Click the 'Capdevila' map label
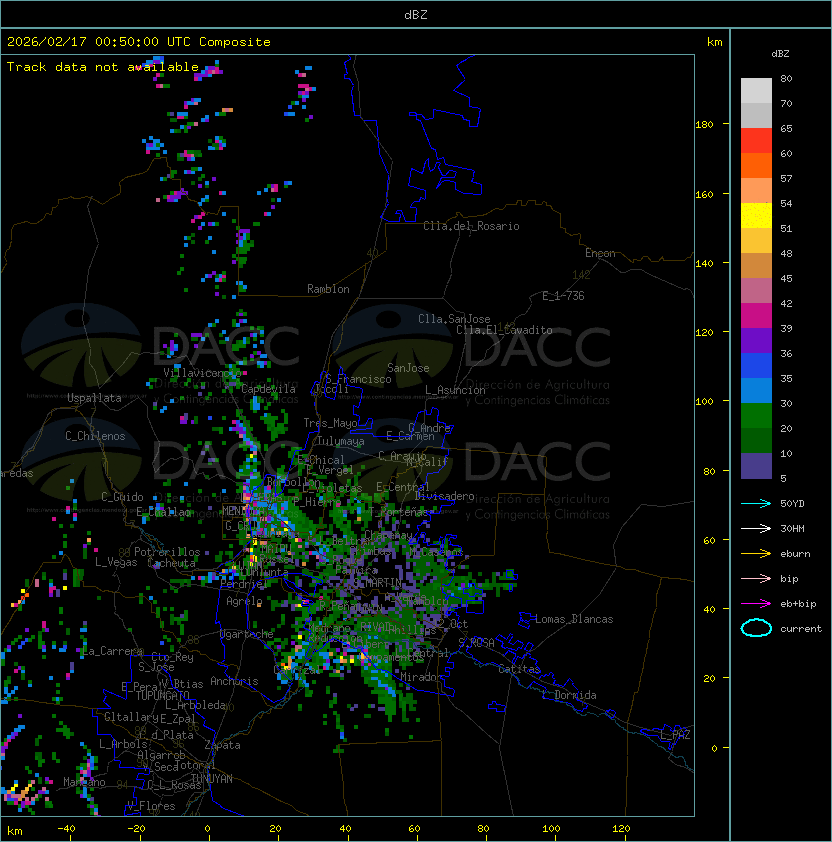This screenshot has width=832, height=842. point(268,389)
